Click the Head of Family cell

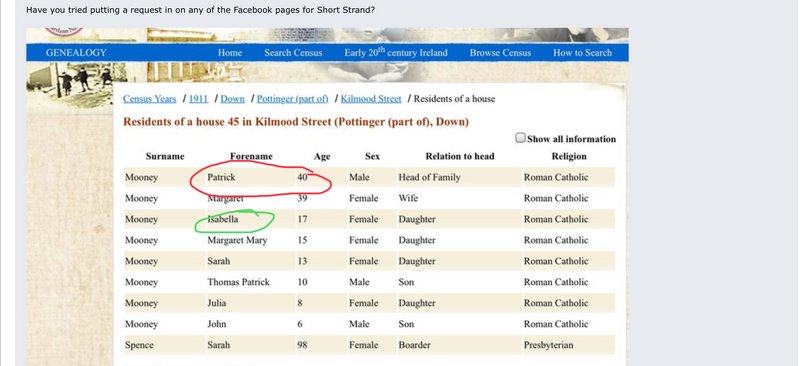(429, 177)
